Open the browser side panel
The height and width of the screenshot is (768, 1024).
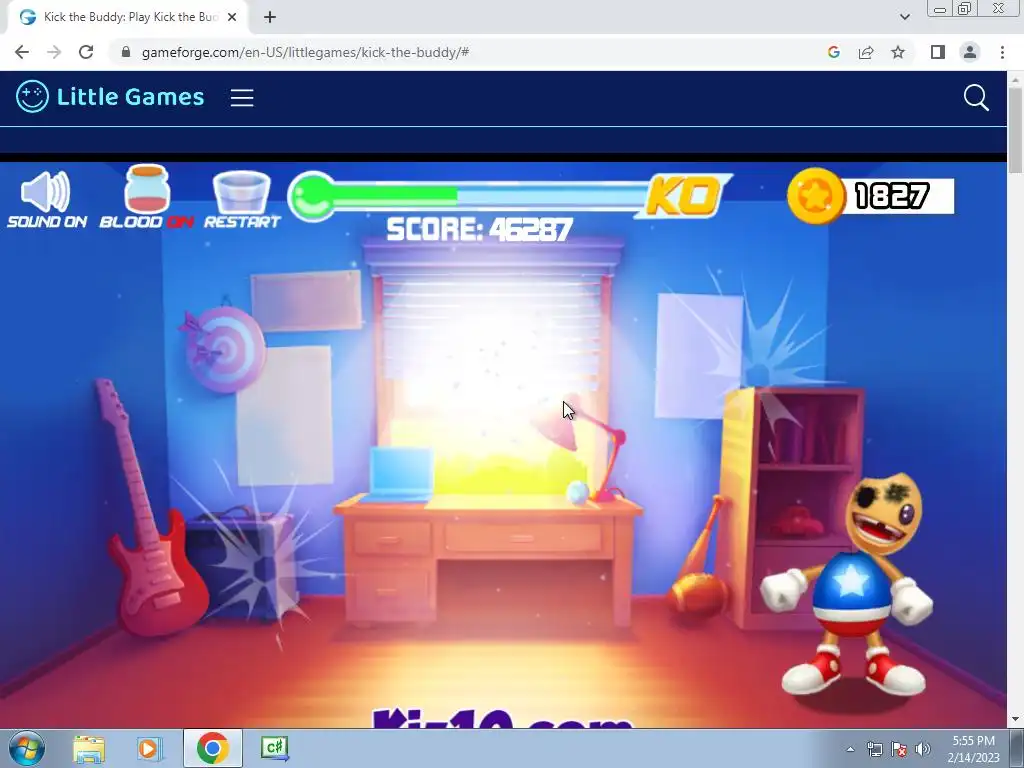[x=938, y=52]
